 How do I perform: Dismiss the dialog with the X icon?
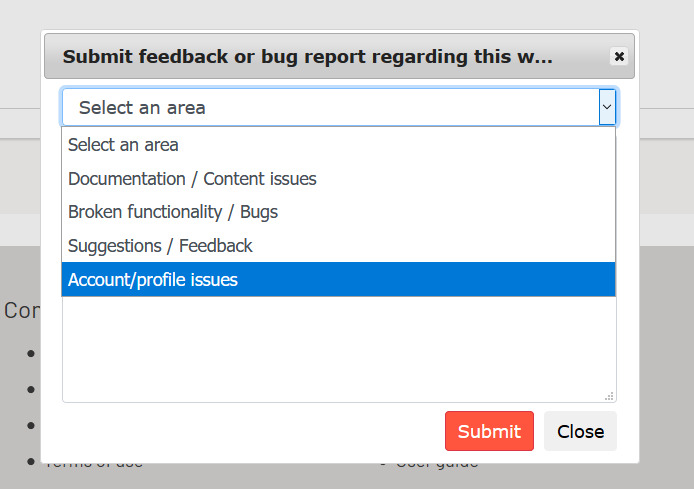[x=619, y=57]
